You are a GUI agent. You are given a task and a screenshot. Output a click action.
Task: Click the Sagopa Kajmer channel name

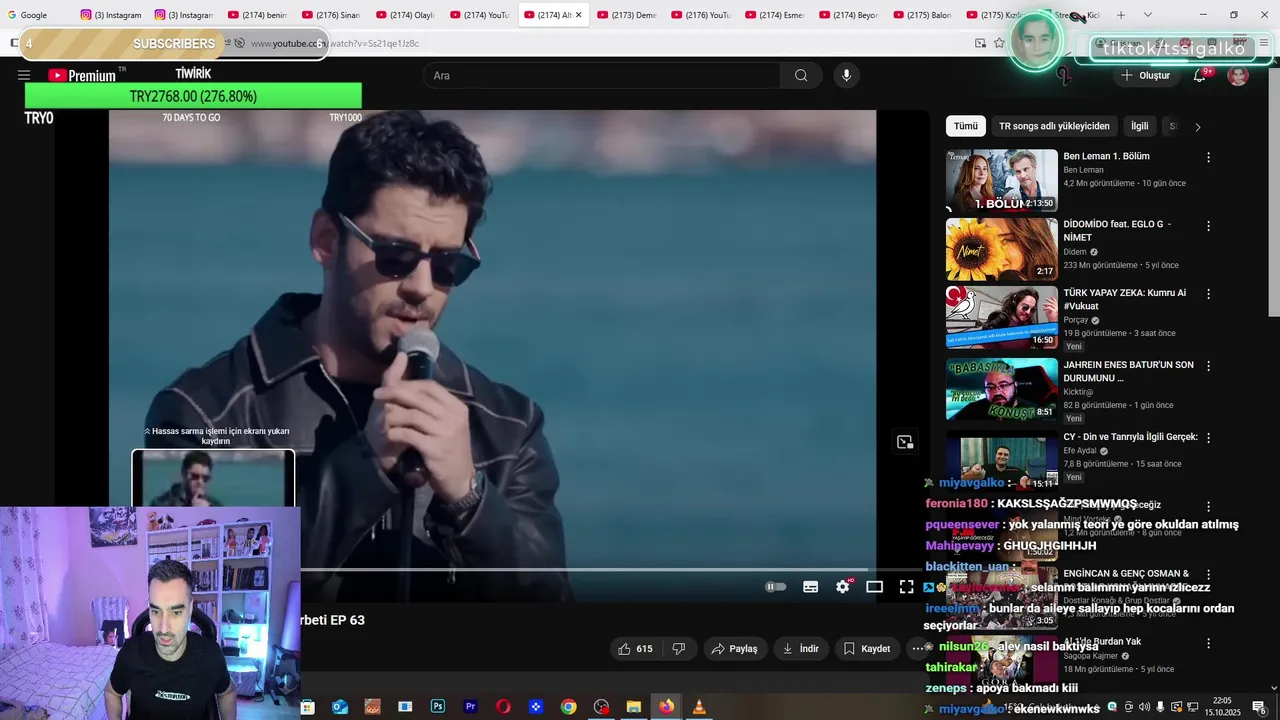pos(1090,655)
